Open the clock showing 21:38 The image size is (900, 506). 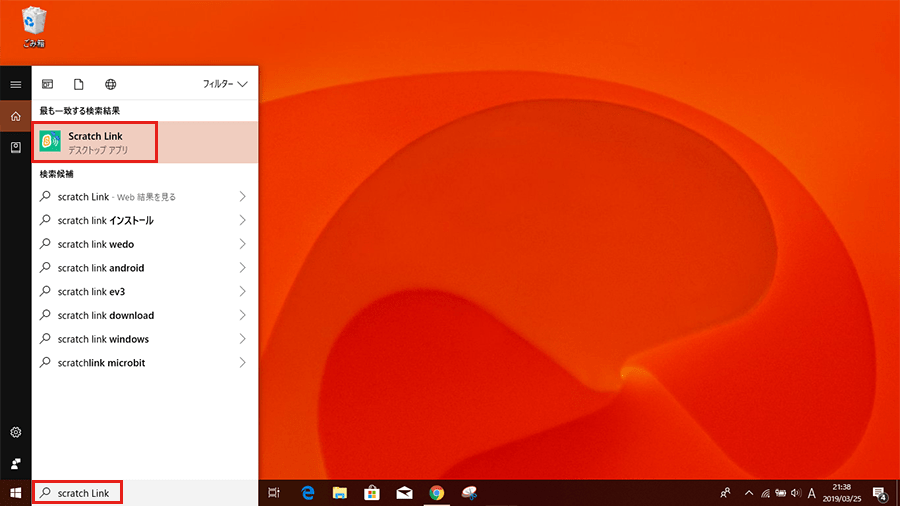[x=841, y=493]
